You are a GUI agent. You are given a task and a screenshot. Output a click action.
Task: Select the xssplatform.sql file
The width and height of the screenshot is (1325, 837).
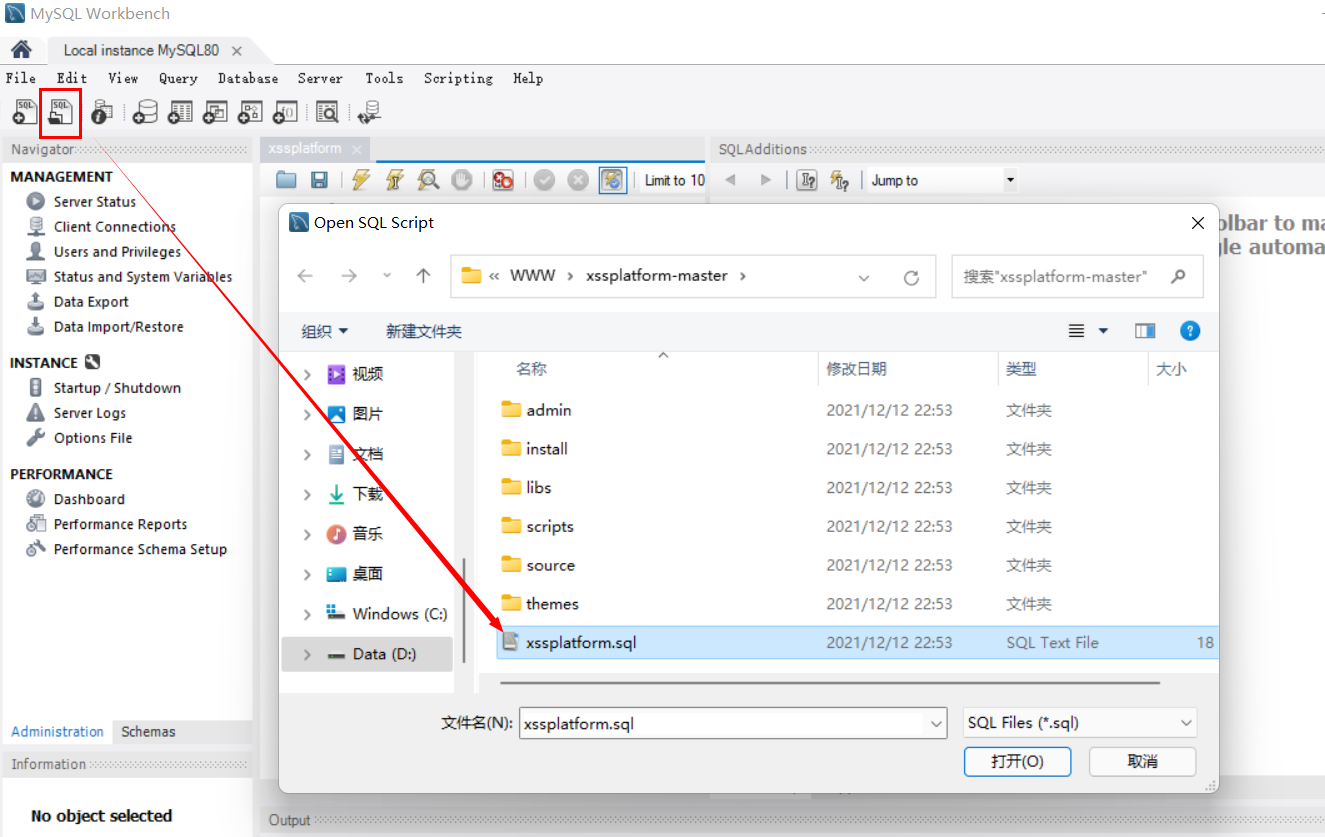point(857,643)
